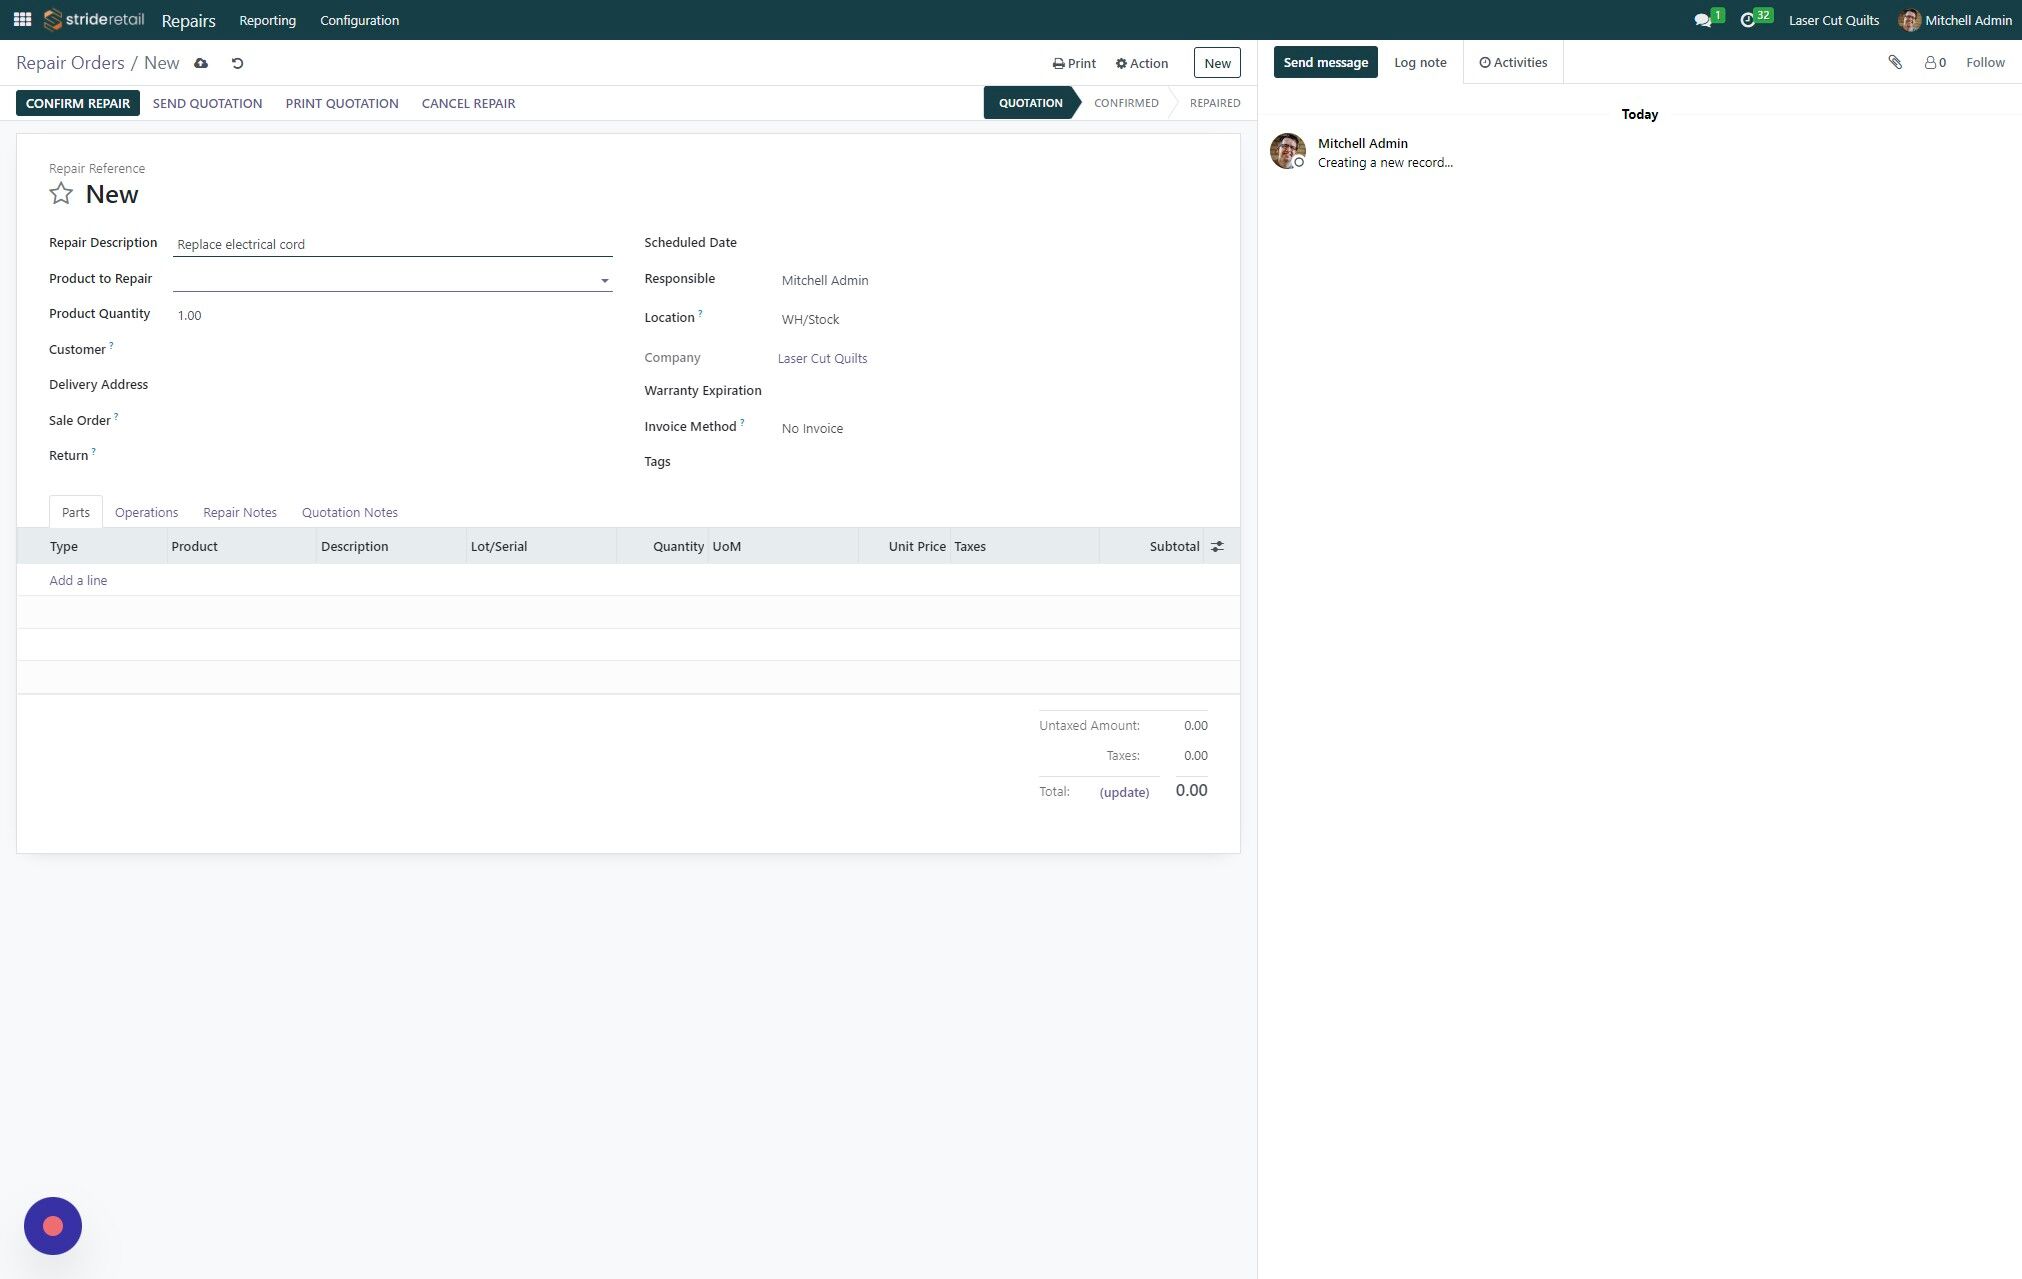Change Invoice Method No Invoice
2022x1279 pixels.
pos(992,428)
